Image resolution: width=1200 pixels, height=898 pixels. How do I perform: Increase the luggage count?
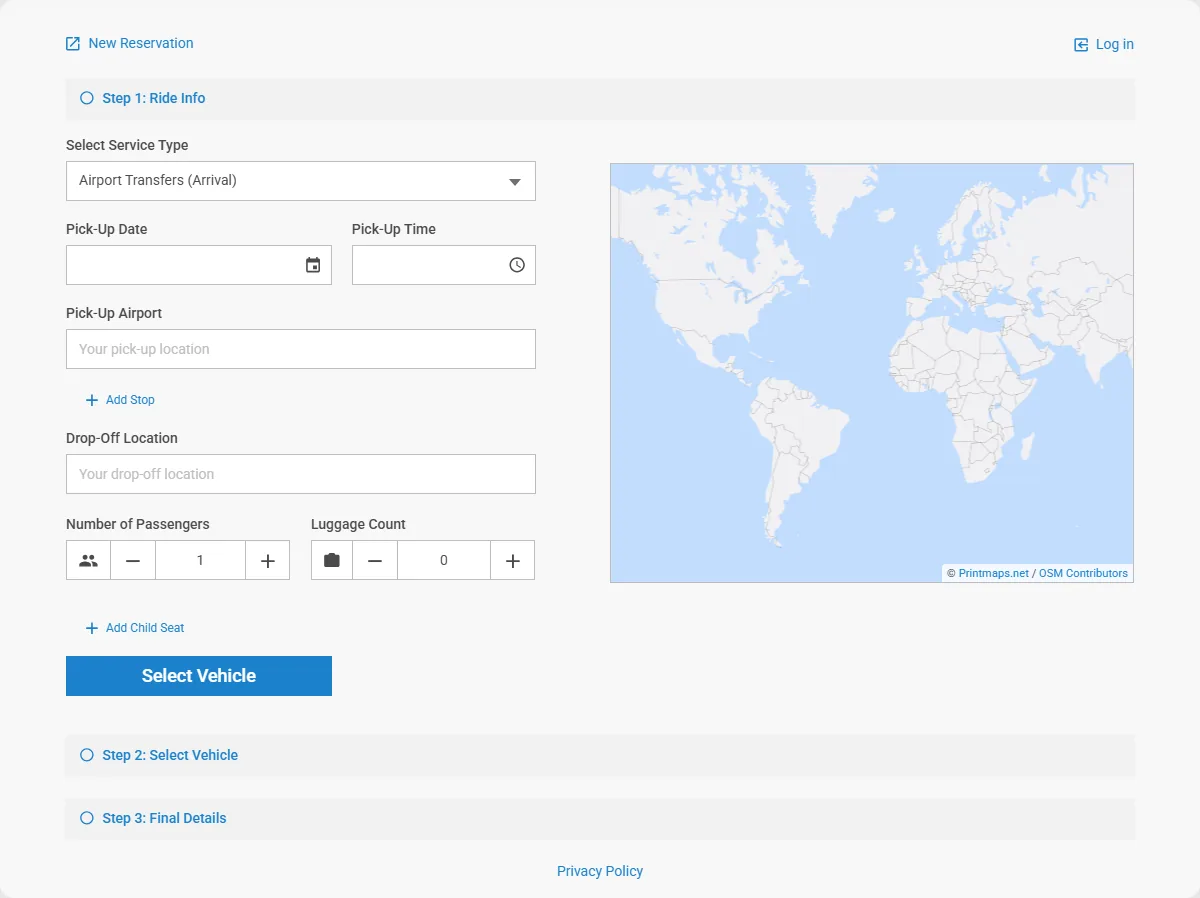(x=513, y=561)
